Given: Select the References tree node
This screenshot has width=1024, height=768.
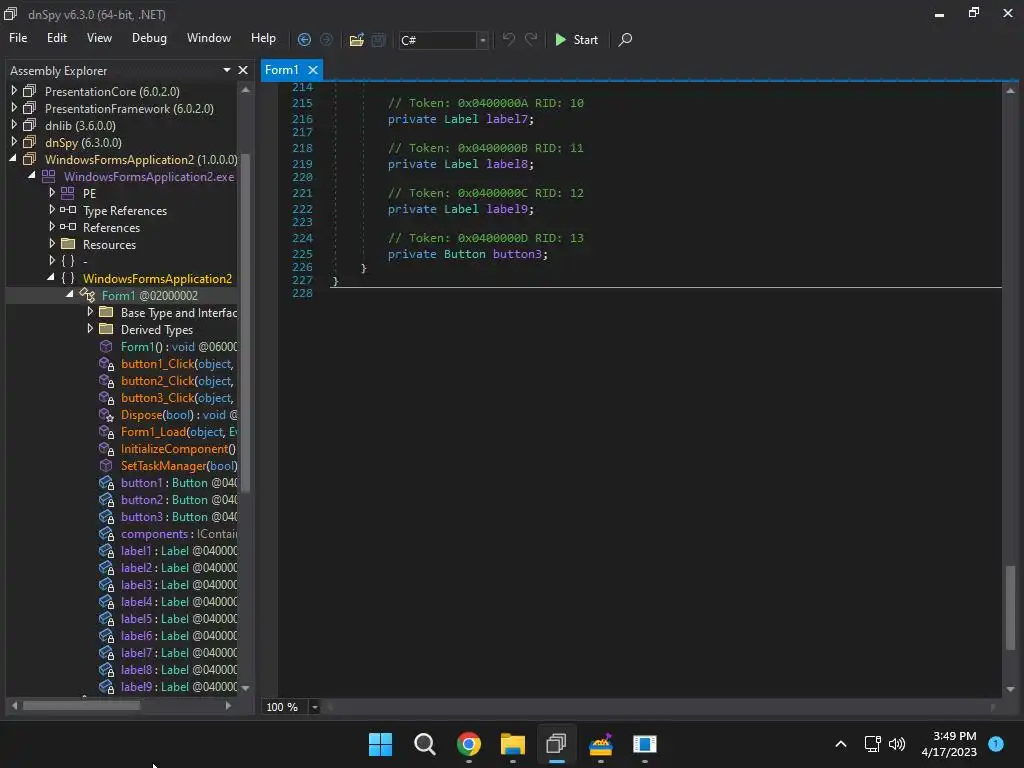Looking at the screenshot, I should [111, 227].
